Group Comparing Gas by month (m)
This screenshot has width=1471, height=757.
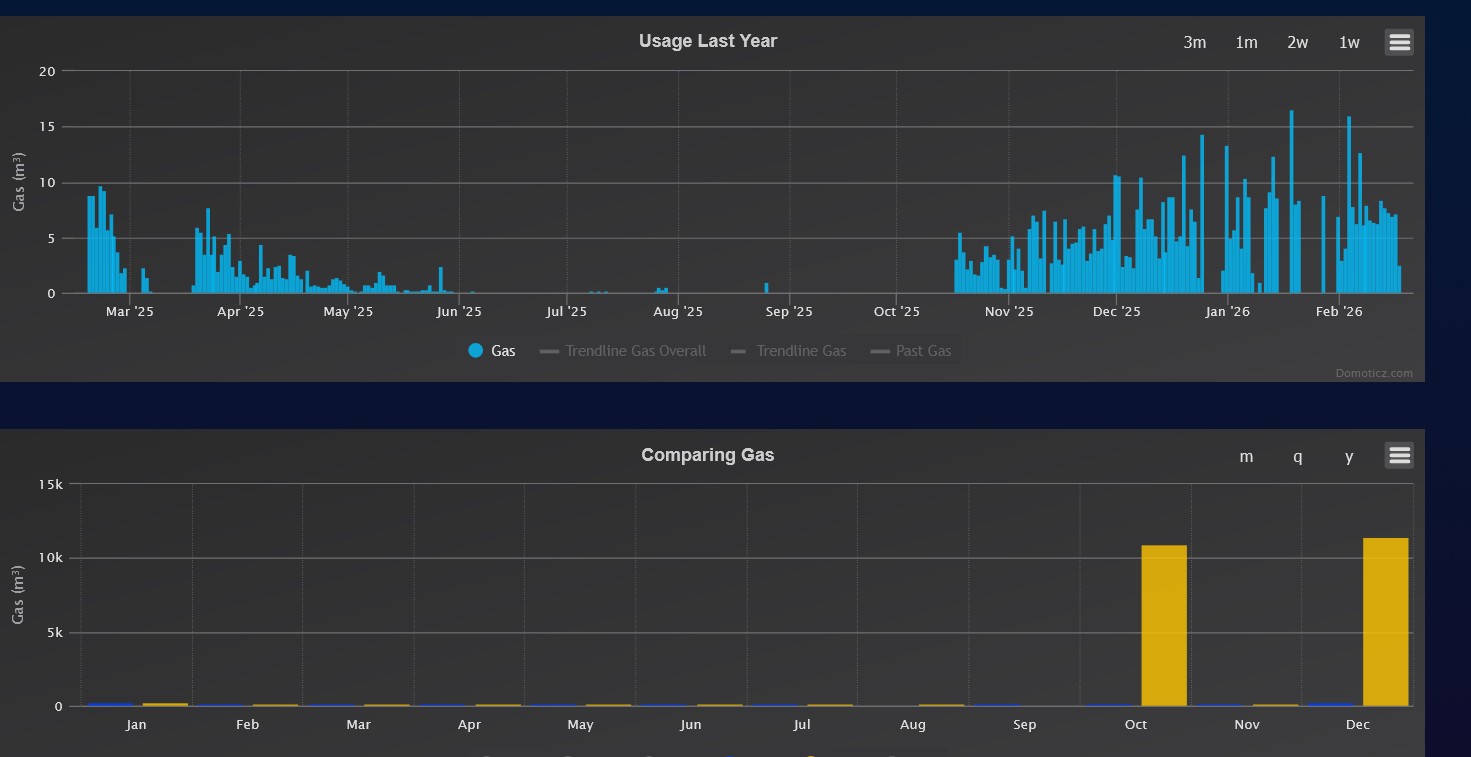point(1246,456)
